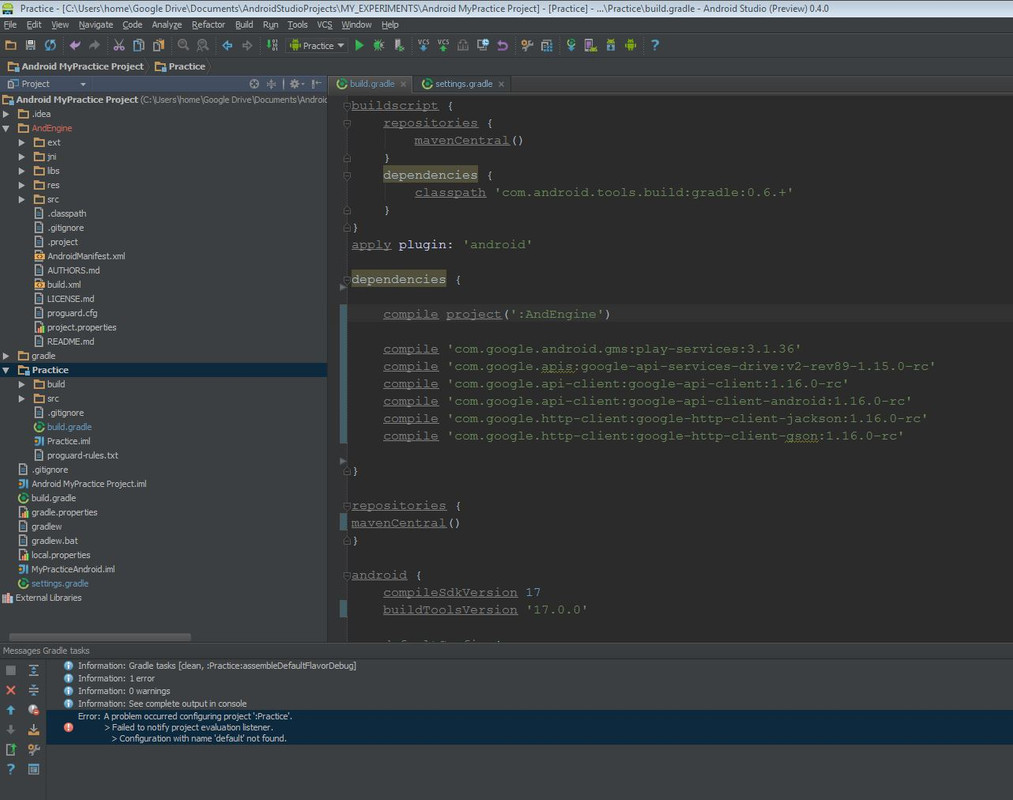Screen dimensions: 1013x800
Task: Click Export to text file icon in Messages
Action: (x=11, y=750)
